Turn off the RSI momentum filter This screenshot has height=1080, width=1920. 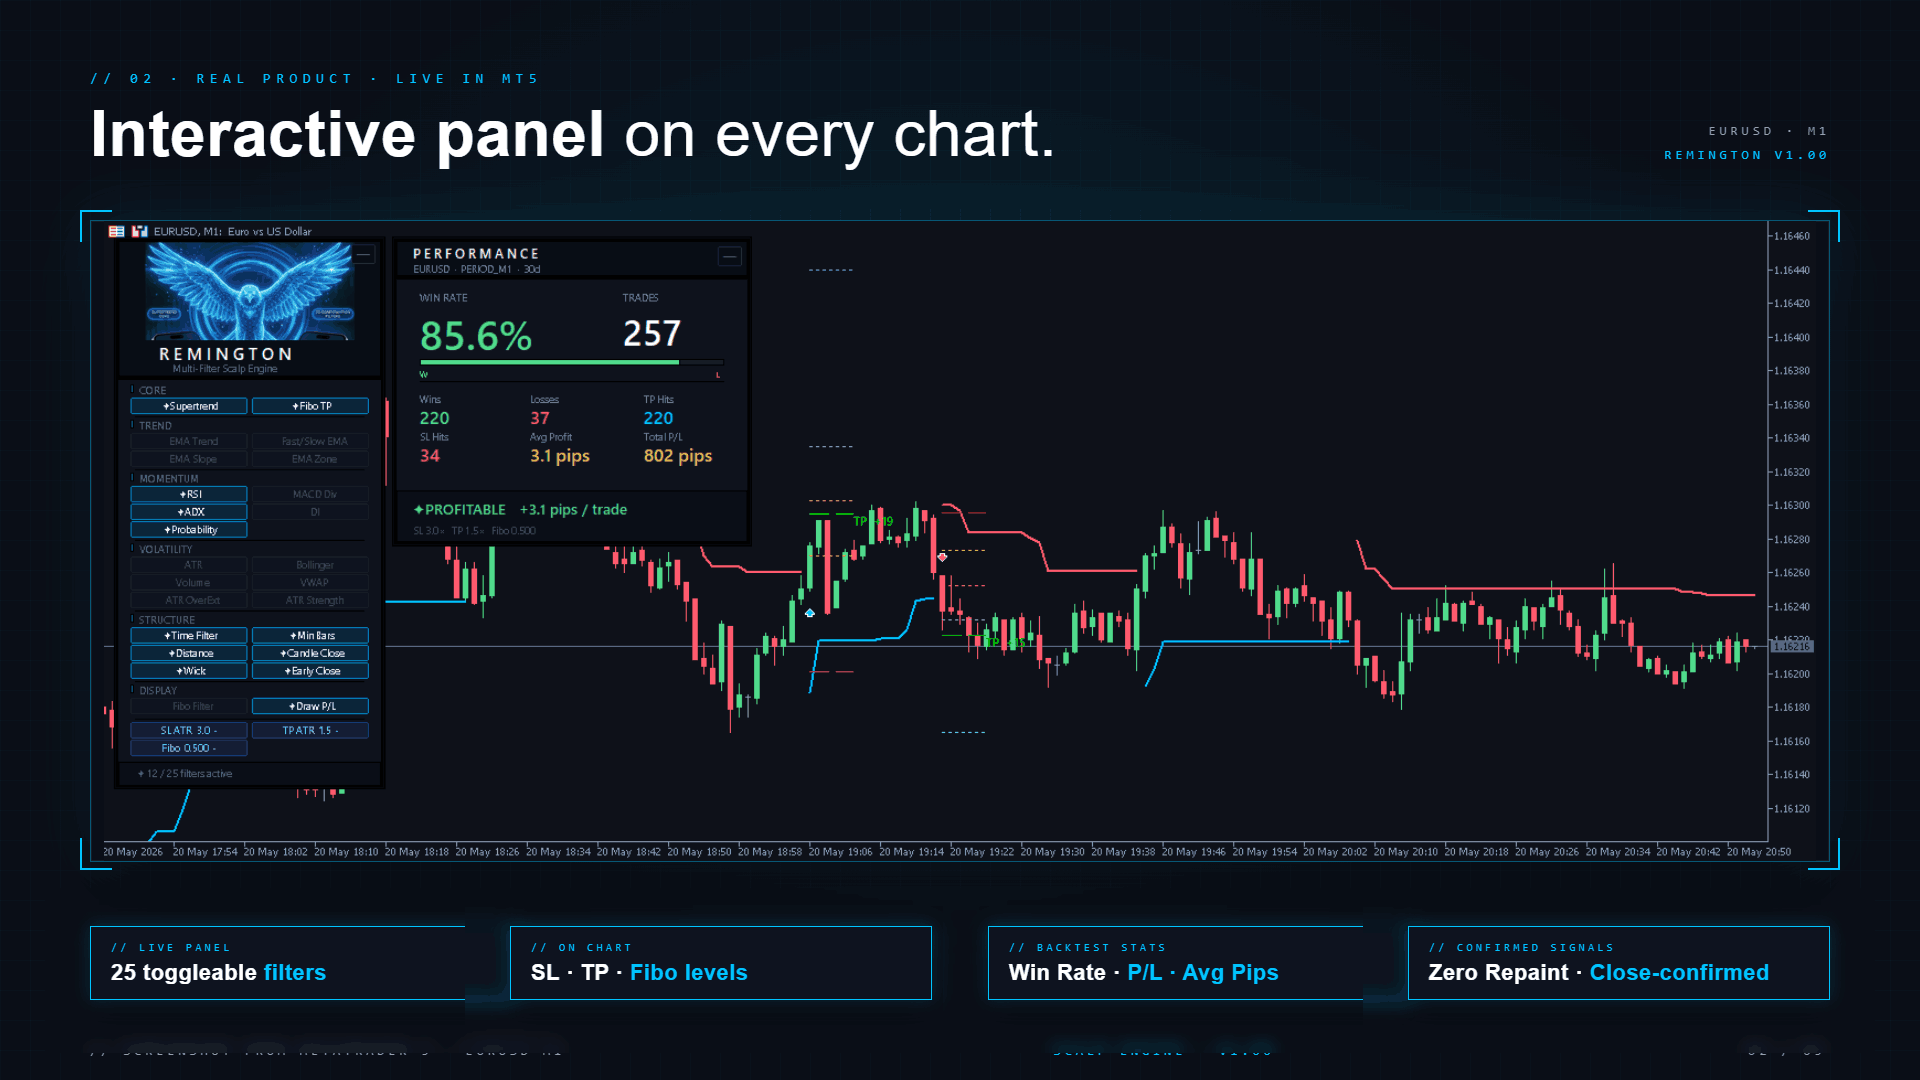coord(189,494)
